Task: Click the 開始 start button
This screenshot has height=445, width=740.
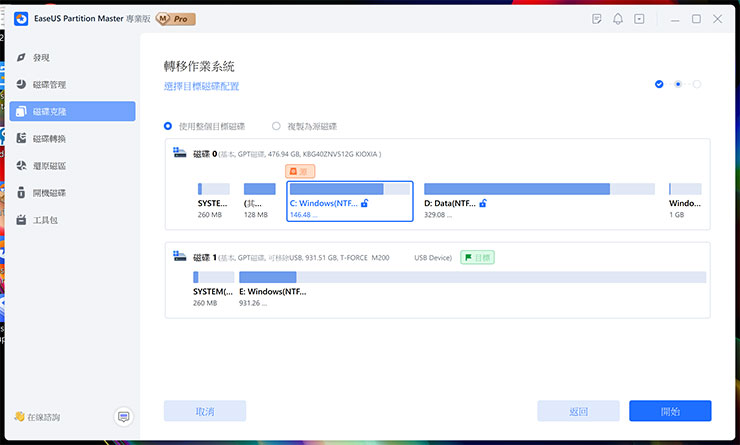Action: [x=670, y=411]
